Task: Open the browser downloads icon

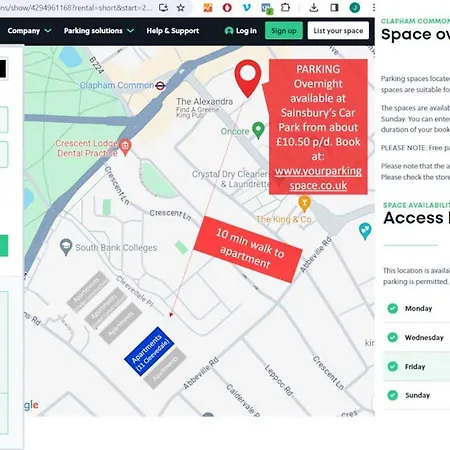Action: (x=314, y=7)
